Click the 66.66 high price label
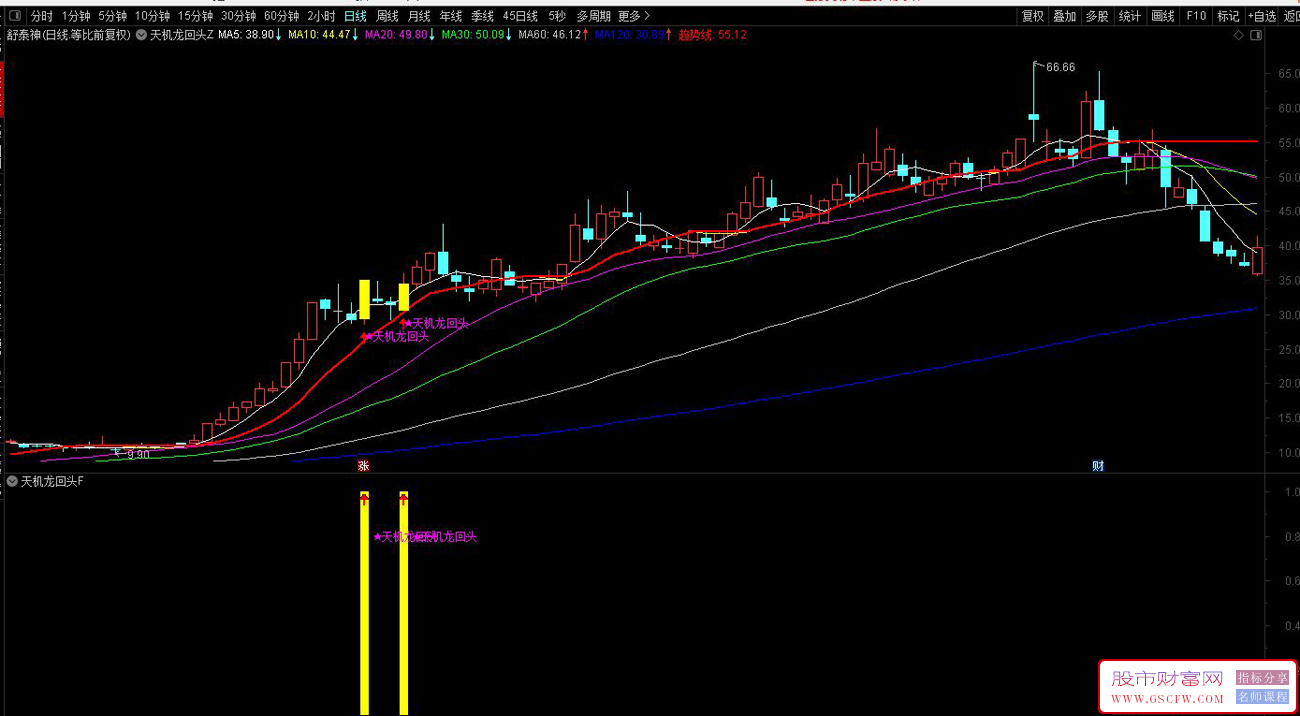This screenshot has height=716, width=1300. (1060, 67)
